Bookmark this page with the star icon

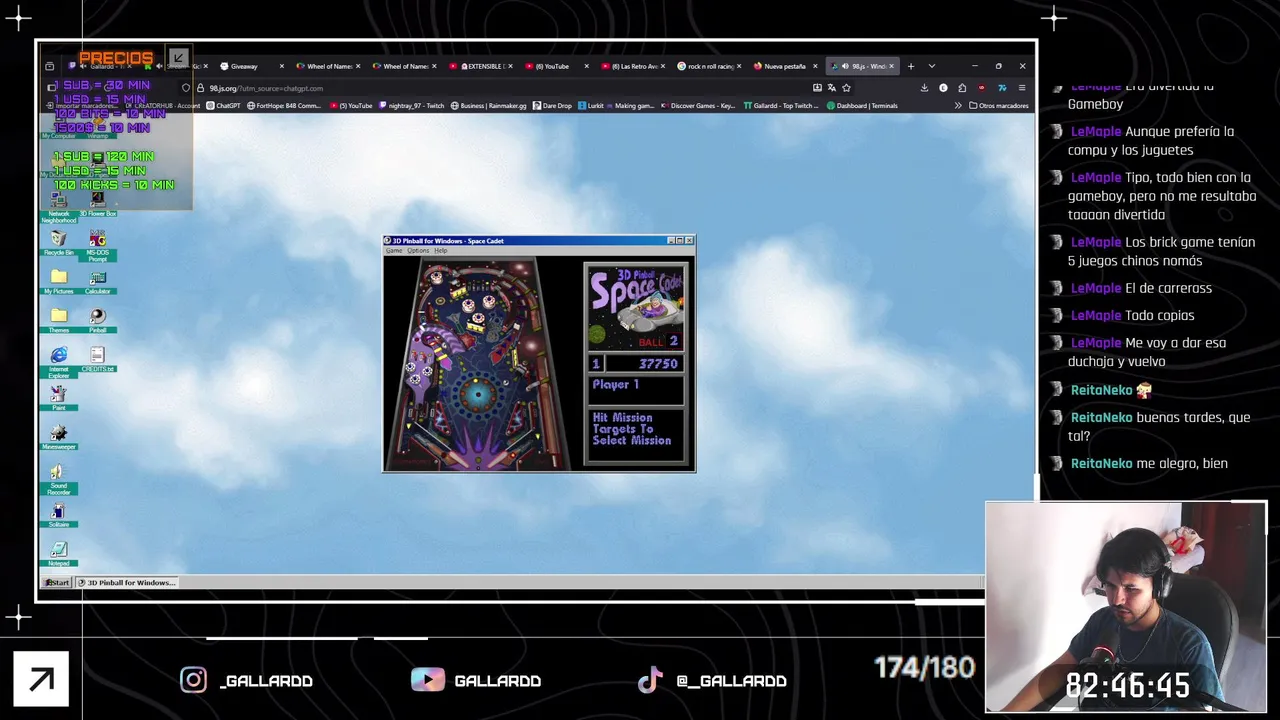point(846,88)
